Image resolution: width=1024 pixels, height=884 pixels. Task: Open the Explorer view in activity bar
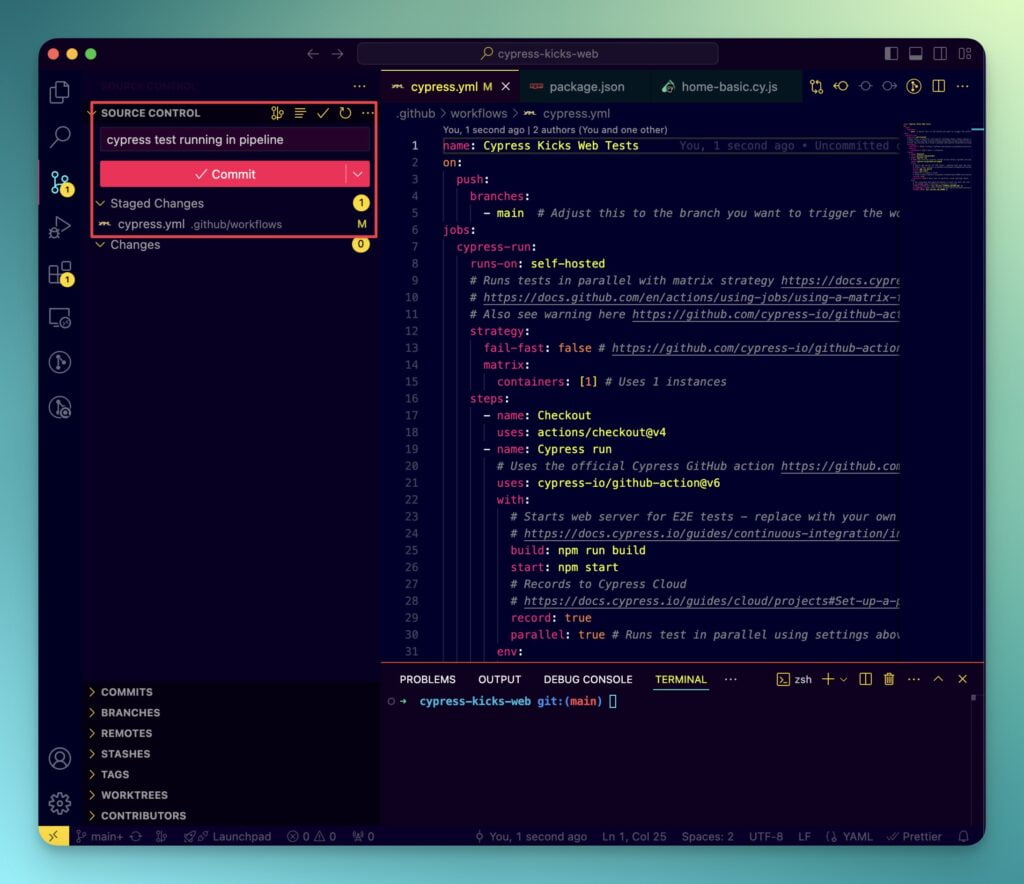coord(59,92)
